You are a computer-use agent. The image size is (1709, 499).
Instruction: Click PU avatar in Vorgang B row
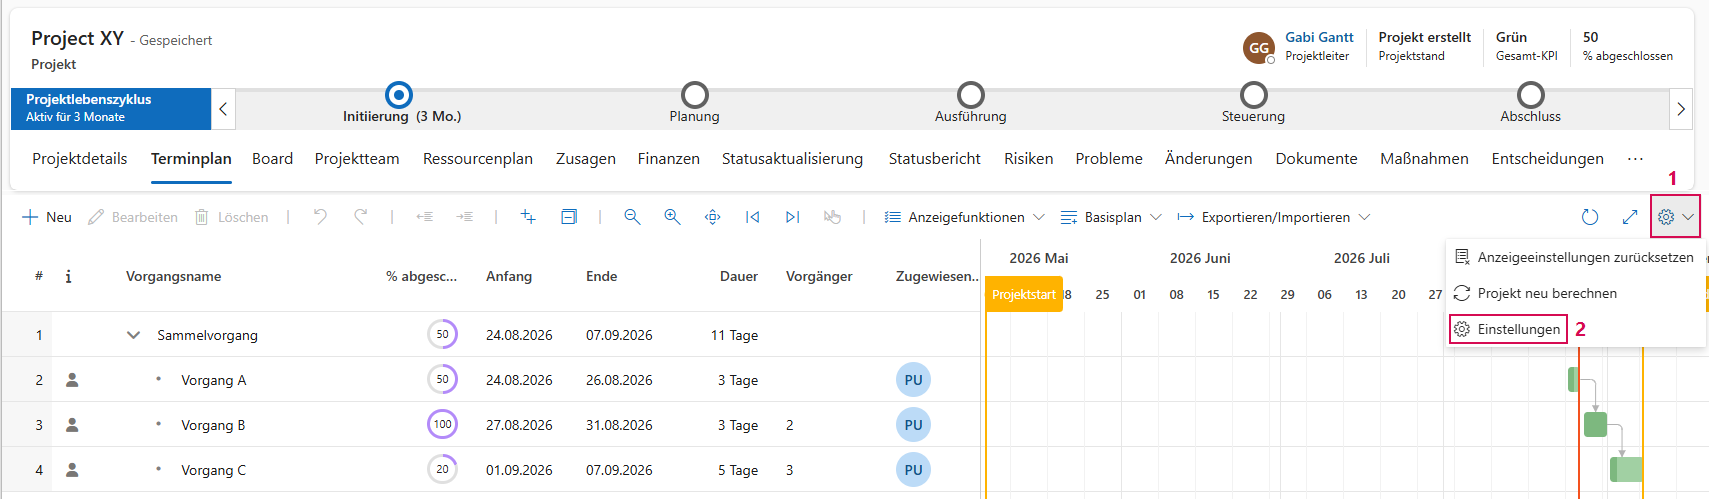[913, 425]
